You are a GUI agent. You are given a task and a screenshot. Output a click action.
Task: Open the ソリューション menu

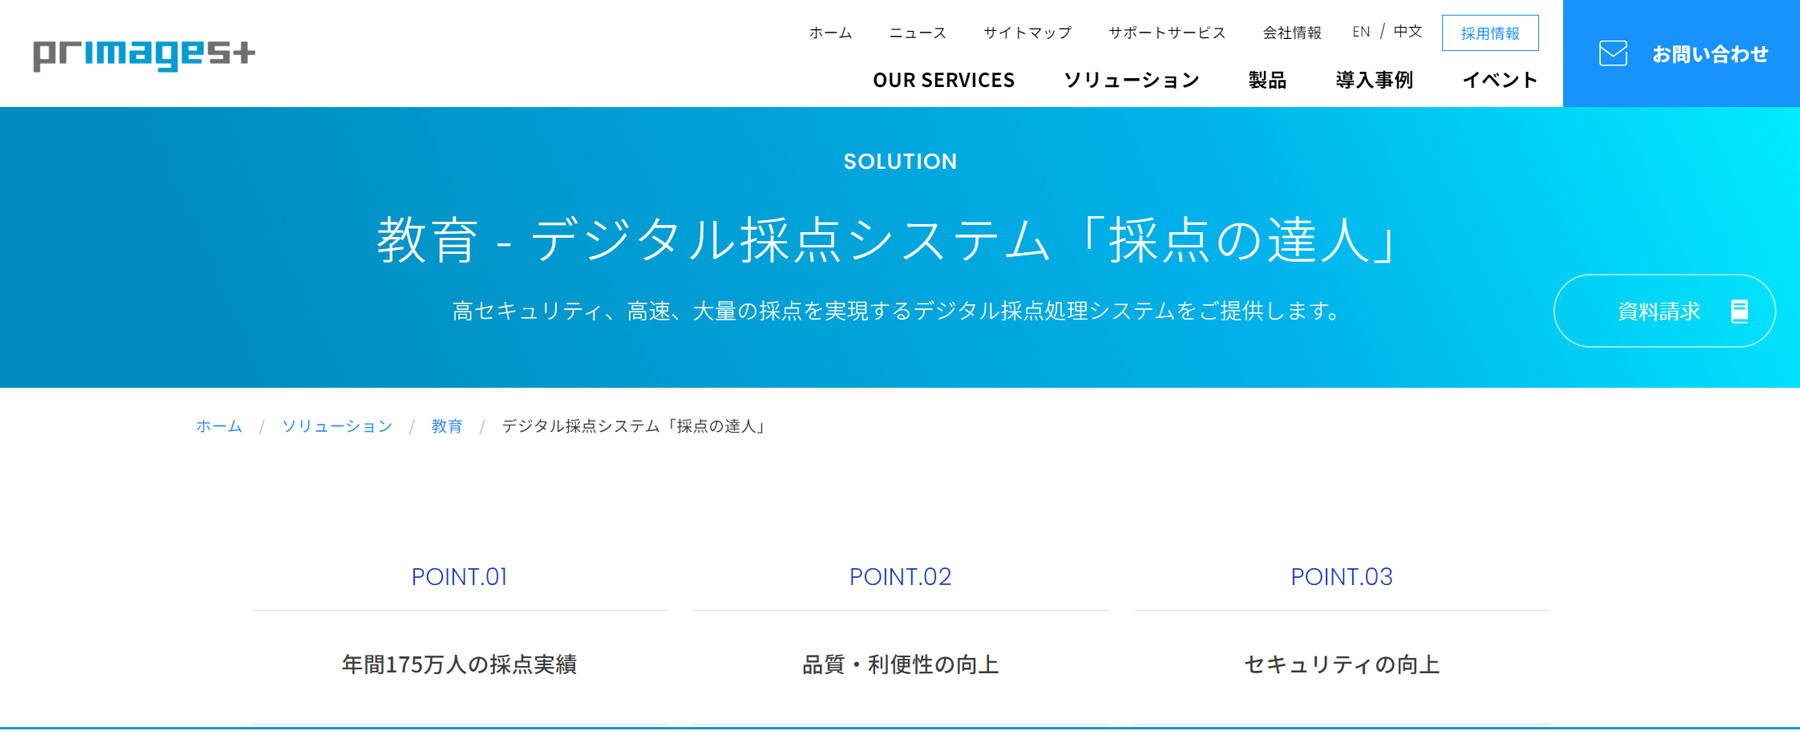(1131, 80)
